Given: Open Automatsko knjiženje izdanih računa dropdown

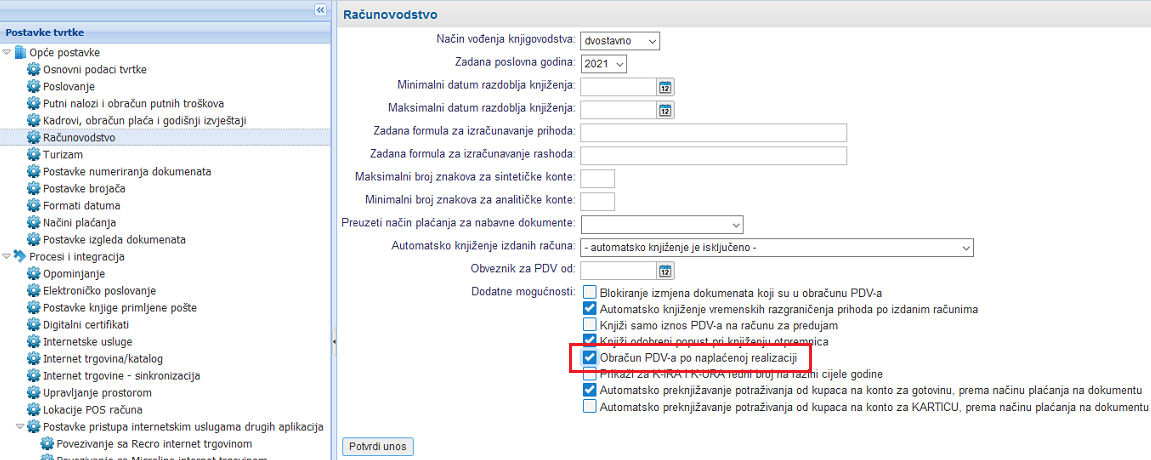Looking at the screenshot, I should [777, 247].
